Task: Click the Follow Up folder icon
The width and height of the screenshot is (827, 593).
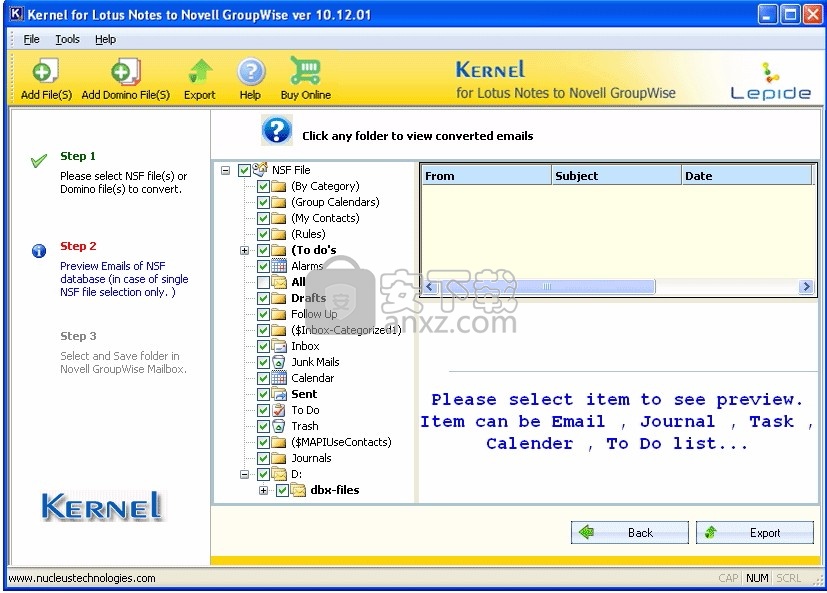Action: pyautogui.click(x=278, y=314)
